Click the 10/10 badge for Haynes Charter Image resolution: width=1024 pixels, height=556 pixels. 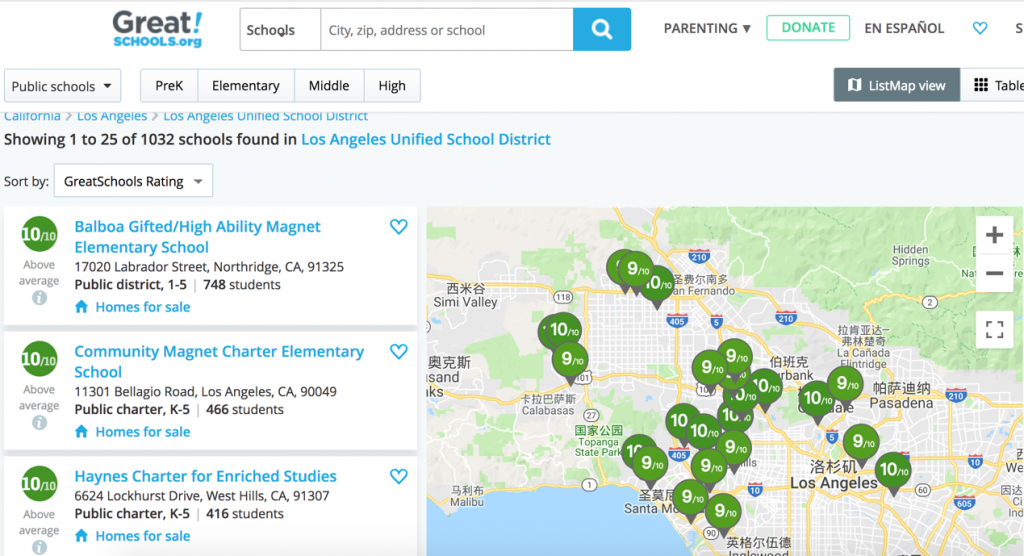click(39, 483)
